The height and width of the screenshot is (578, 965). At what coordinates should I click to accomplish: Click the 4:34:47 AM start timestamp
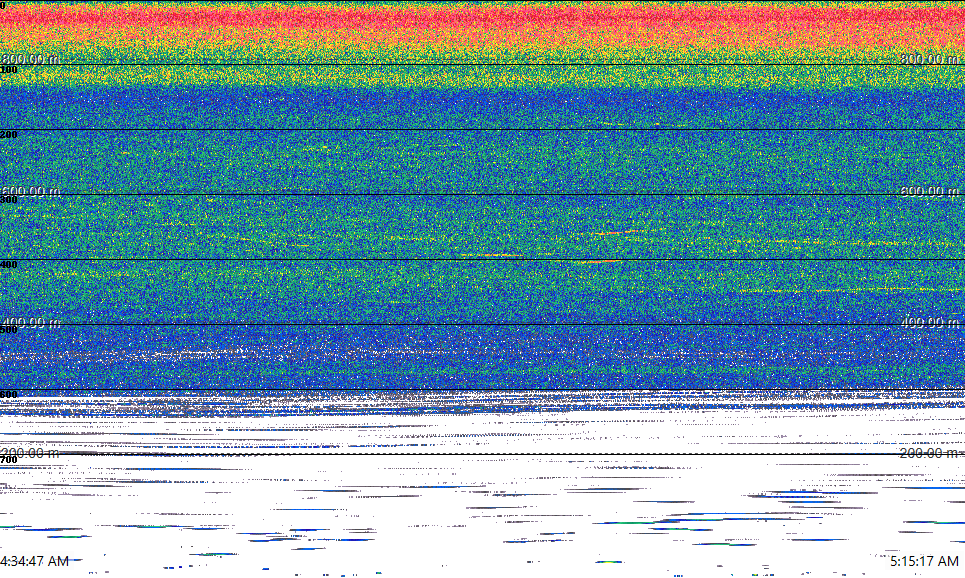click(x=36, y=561)
